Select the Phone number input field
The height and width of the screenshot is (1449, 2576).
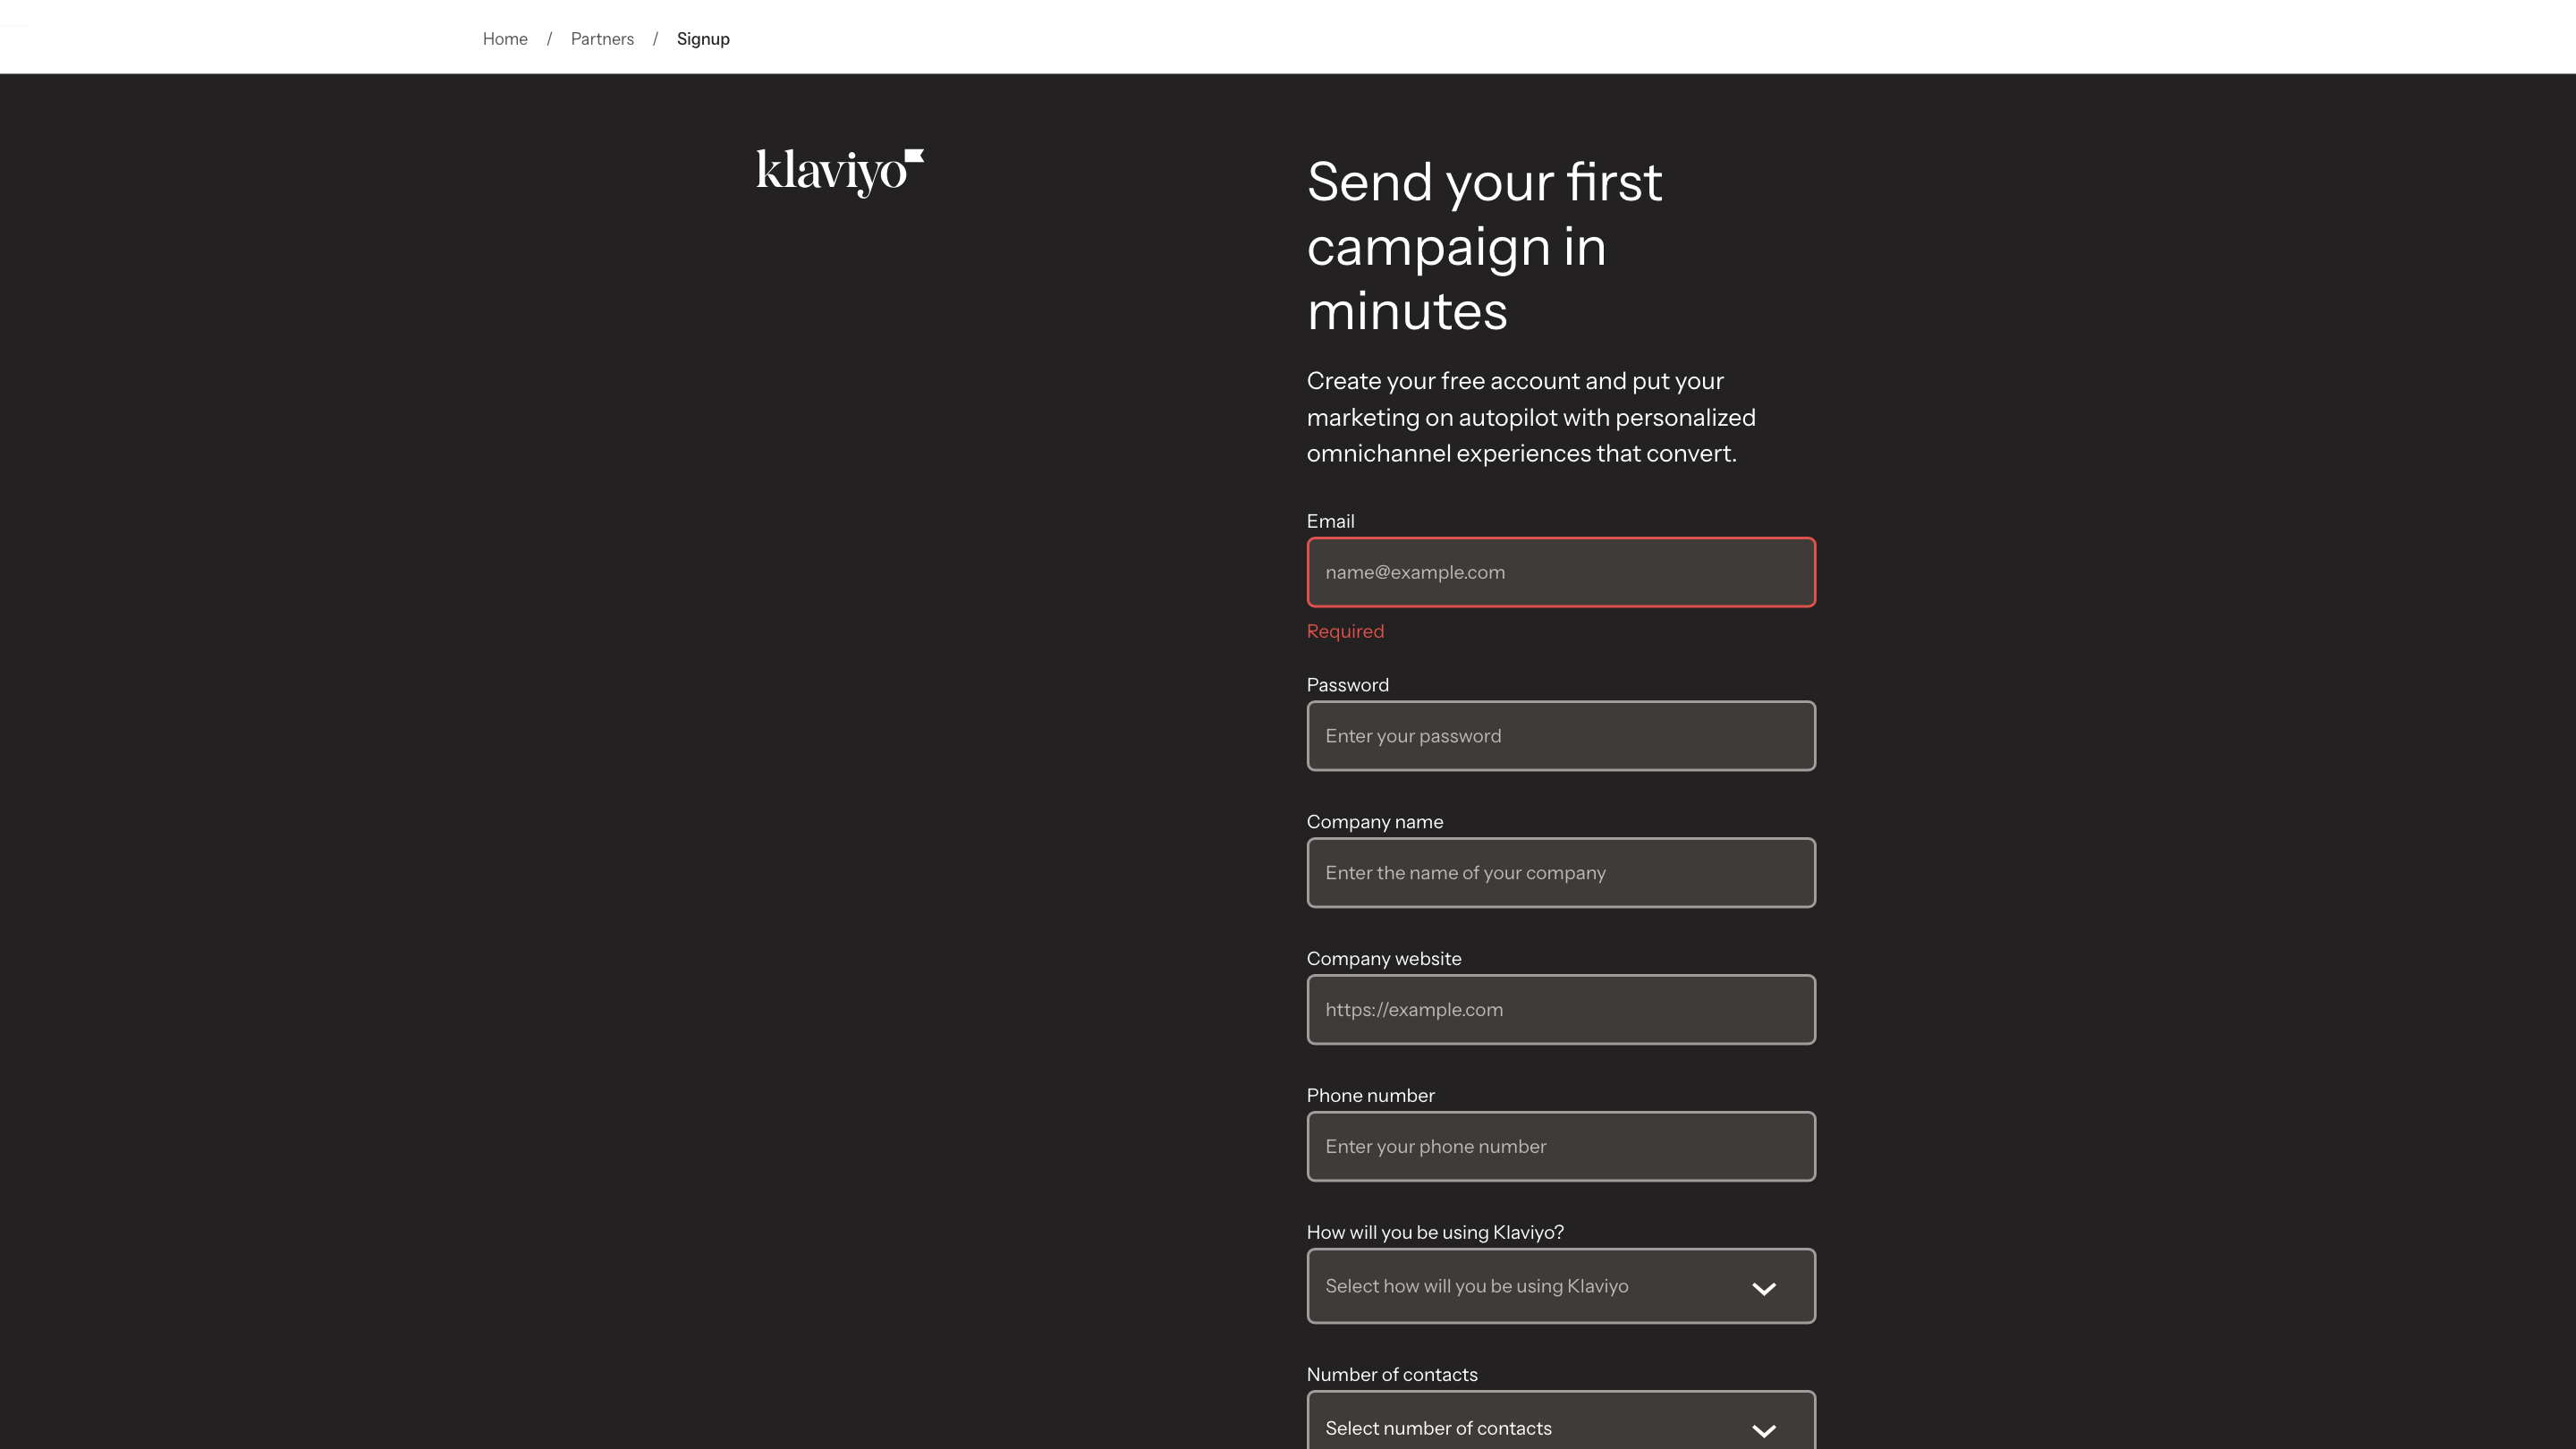1560,1147
